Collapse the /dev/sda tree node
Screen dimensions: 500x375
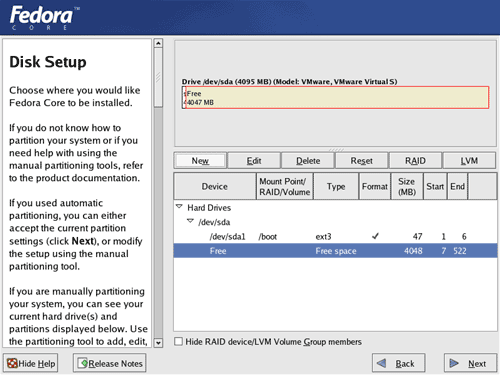tap(190, 221)
